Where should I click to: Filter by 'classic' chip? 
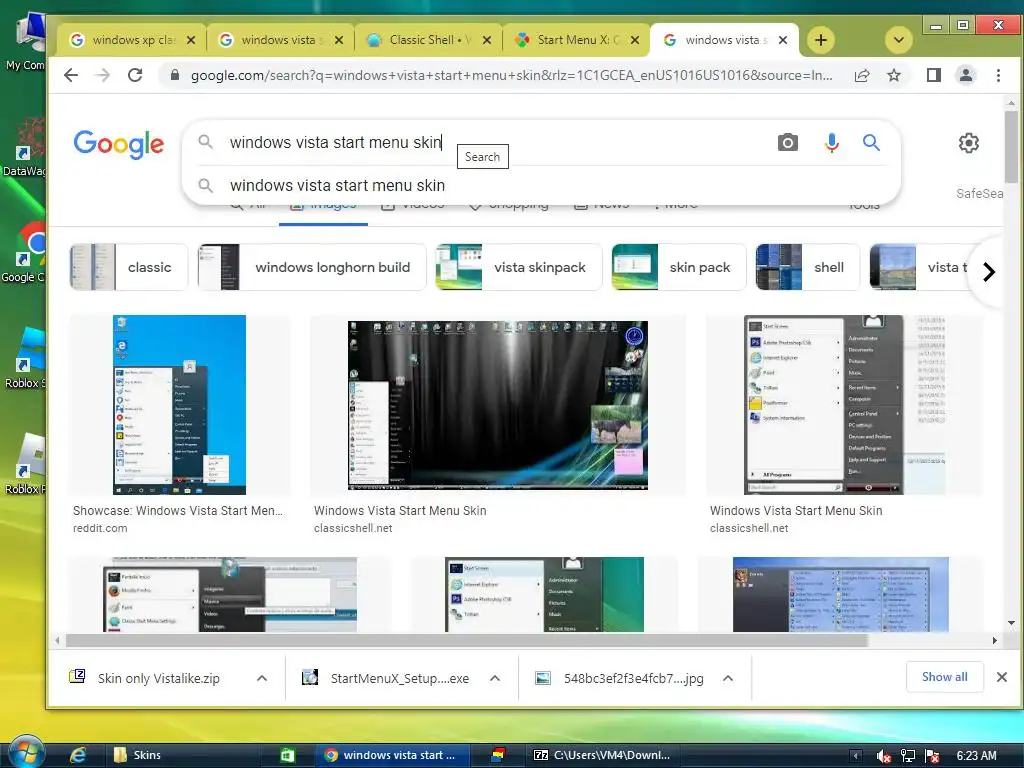coord(129,267)
